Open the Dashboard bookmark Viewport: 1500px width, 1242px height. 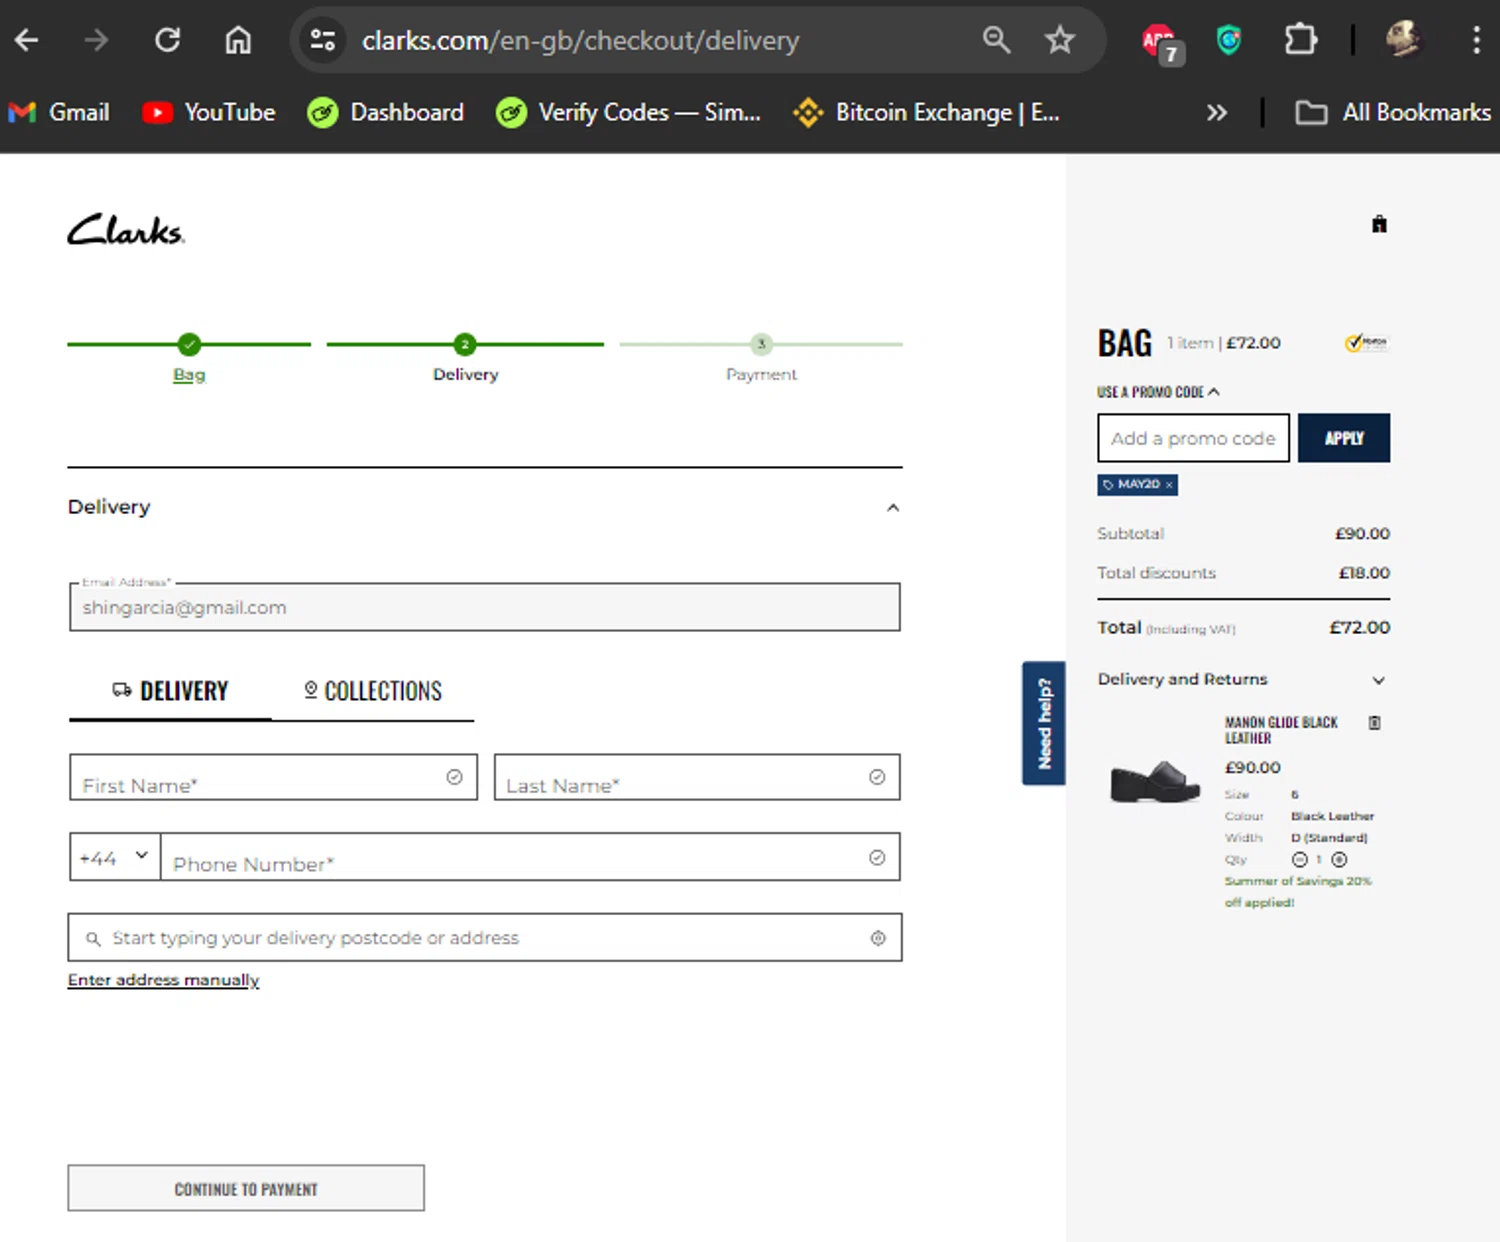coord(386,112)
